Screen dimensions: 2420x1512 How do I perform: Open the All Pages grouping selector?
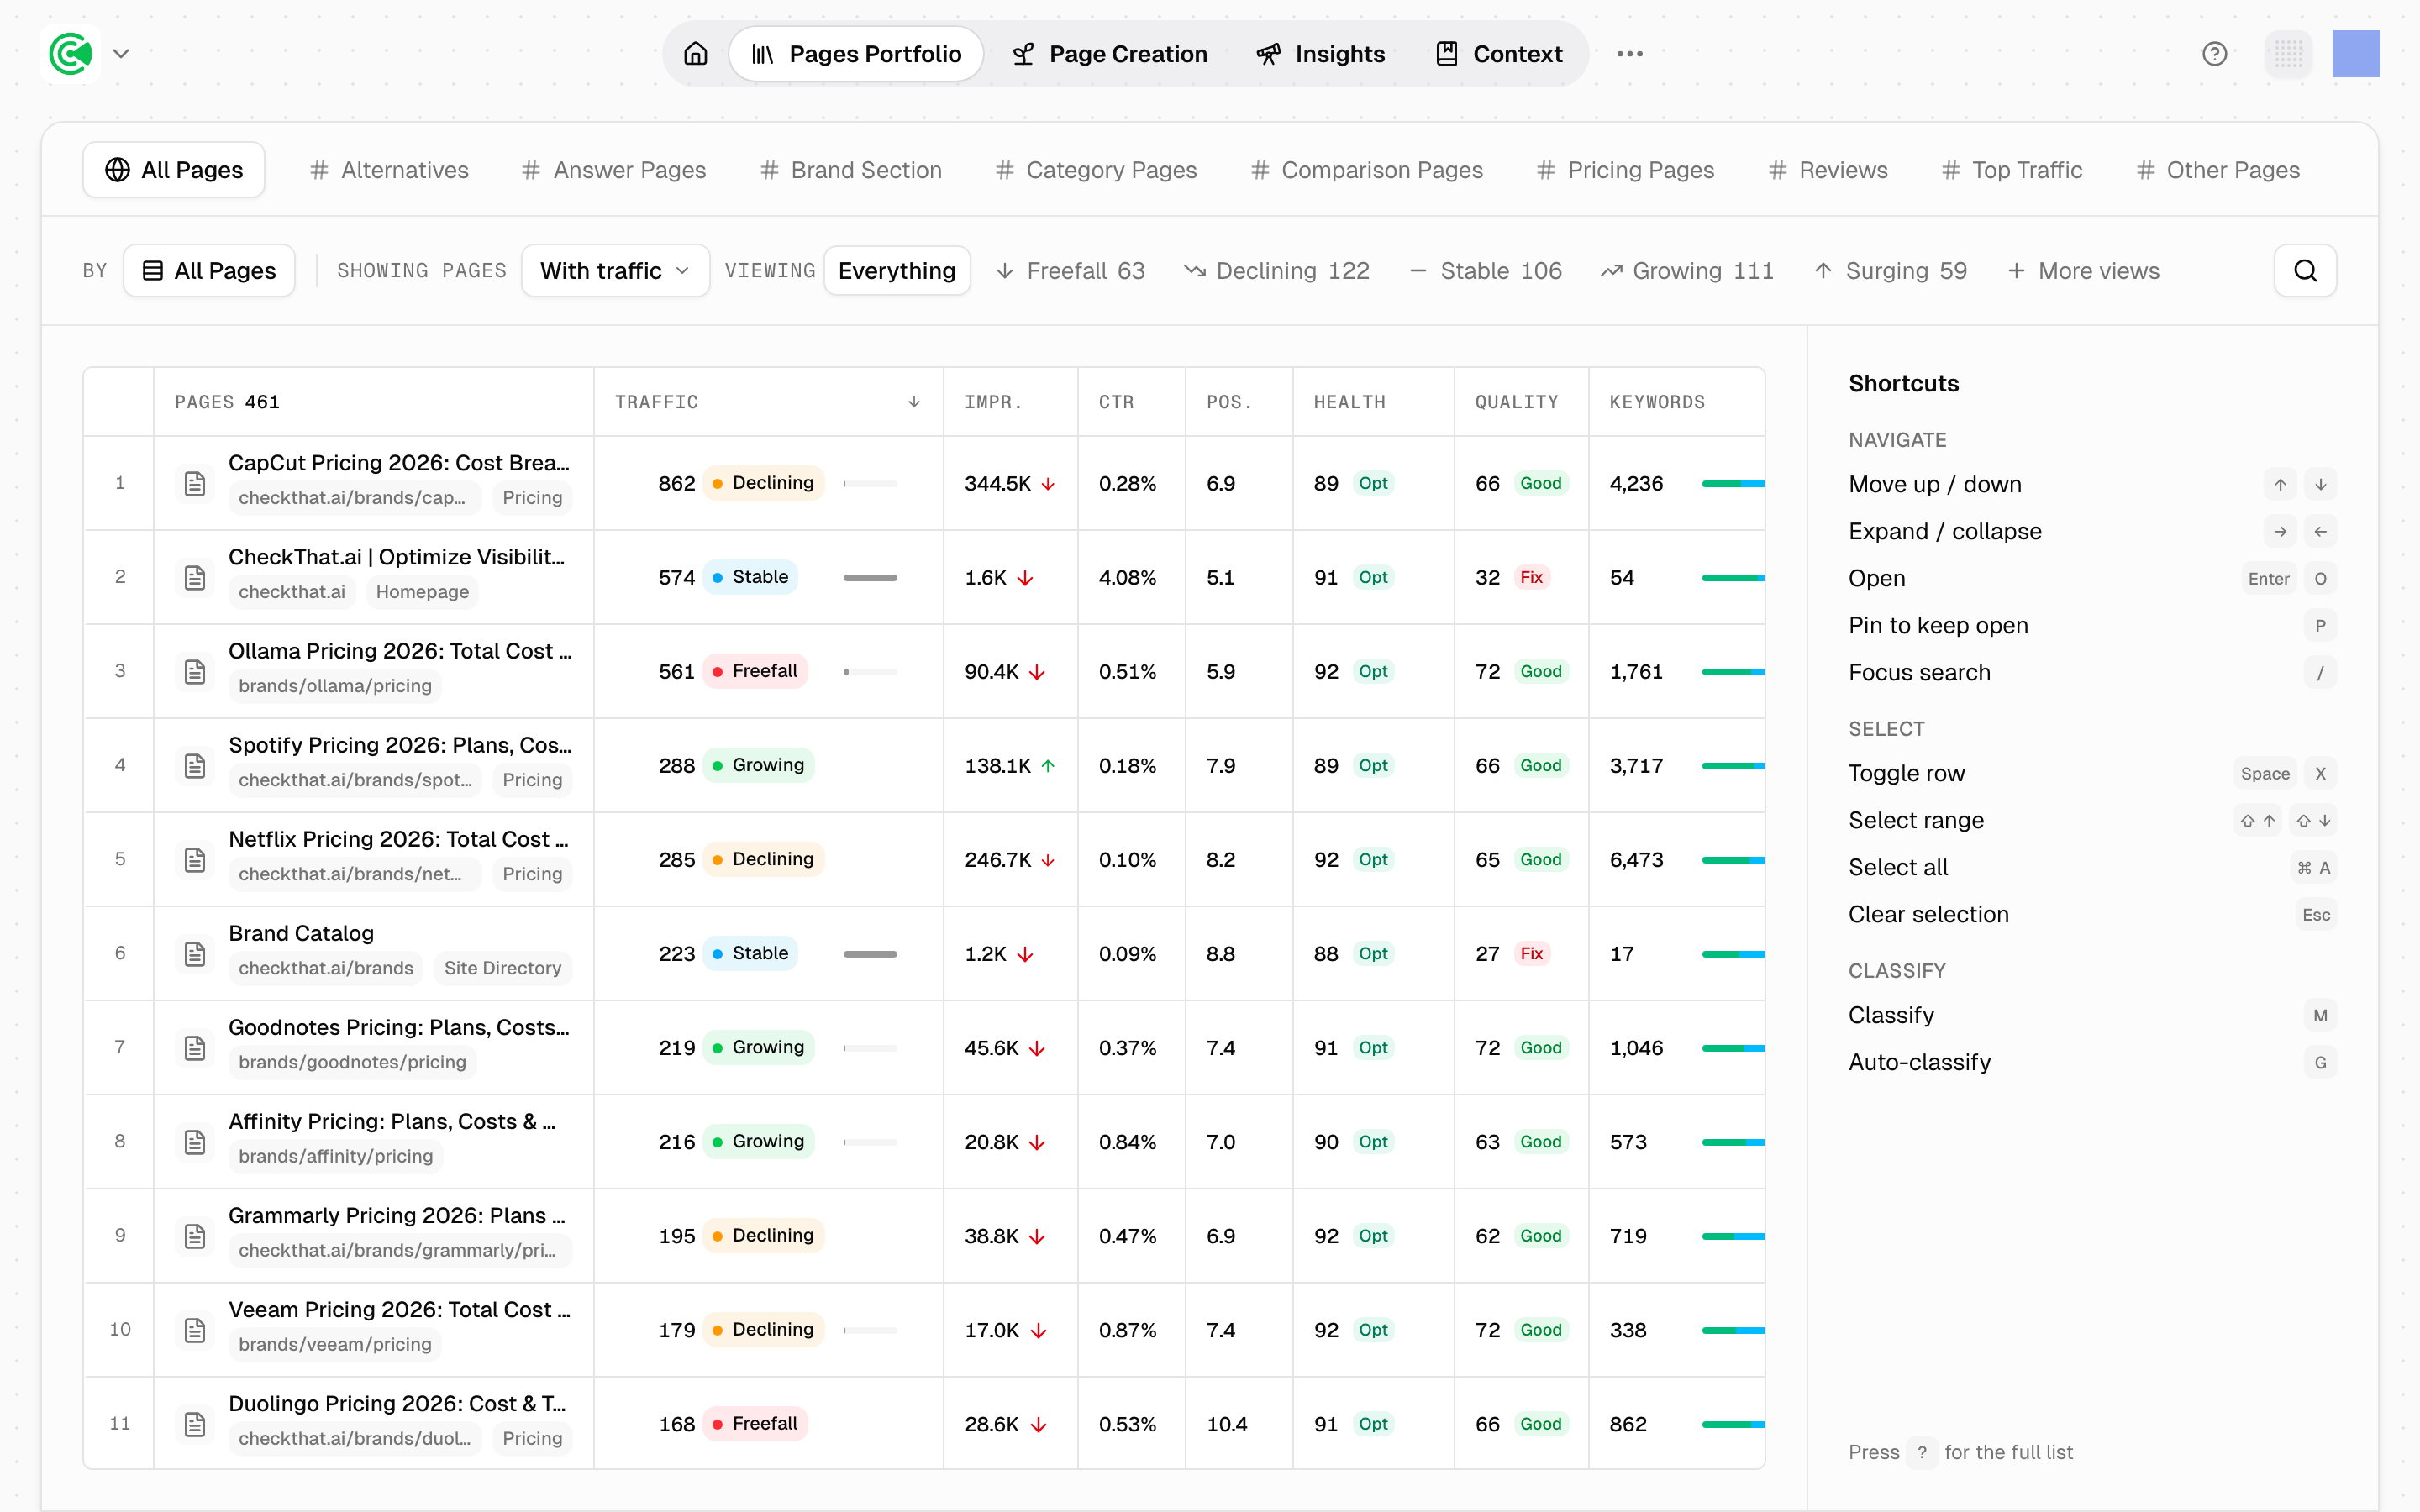coord(209,271)
